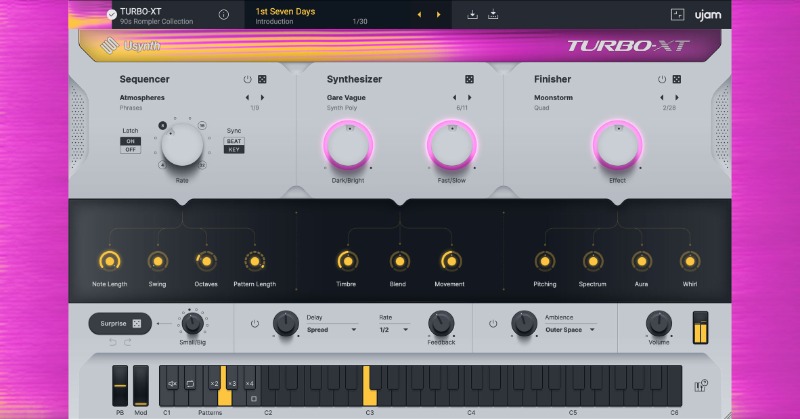Set Sync to BEAT

tap(234, 141)
